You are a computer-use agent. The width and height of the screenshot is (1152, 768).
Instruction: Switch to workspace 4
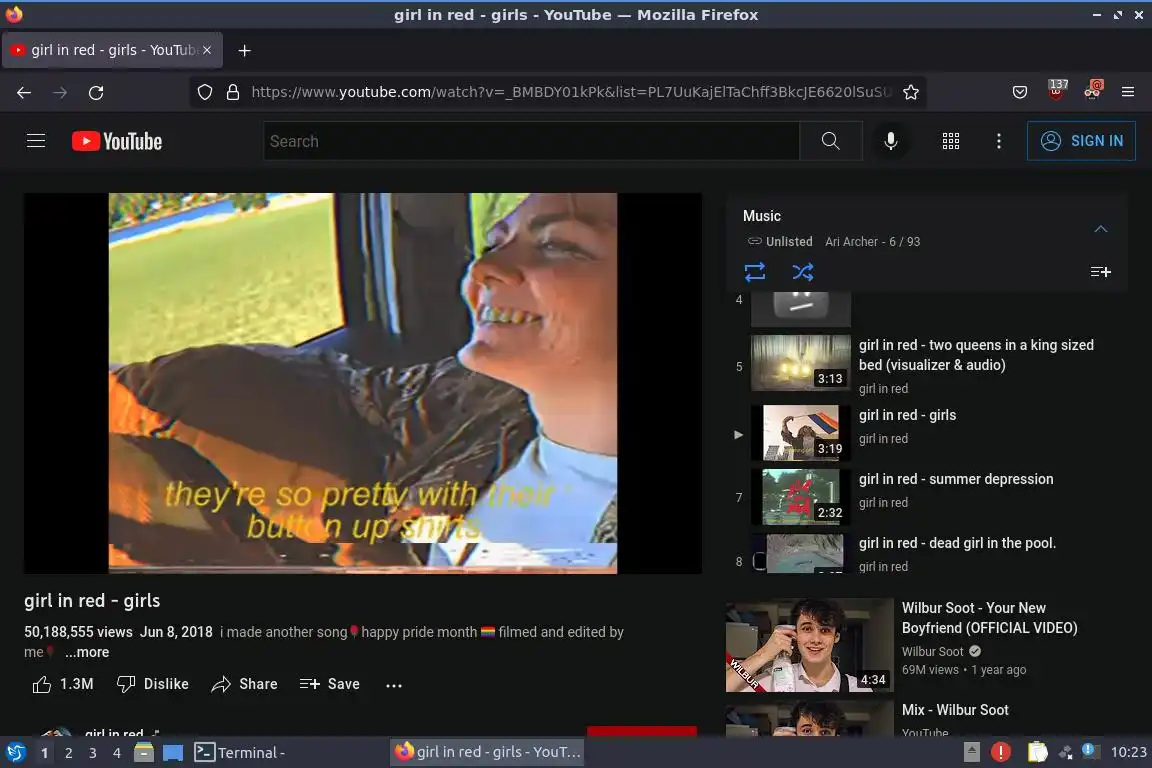click(x=116, y=753)
